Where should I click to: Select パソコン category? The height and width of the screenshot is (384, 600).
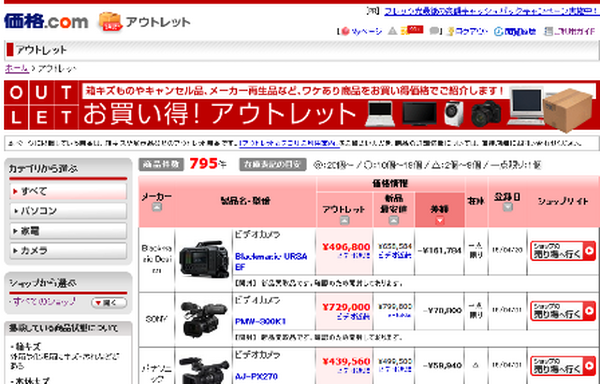click(x=68, y=211)
